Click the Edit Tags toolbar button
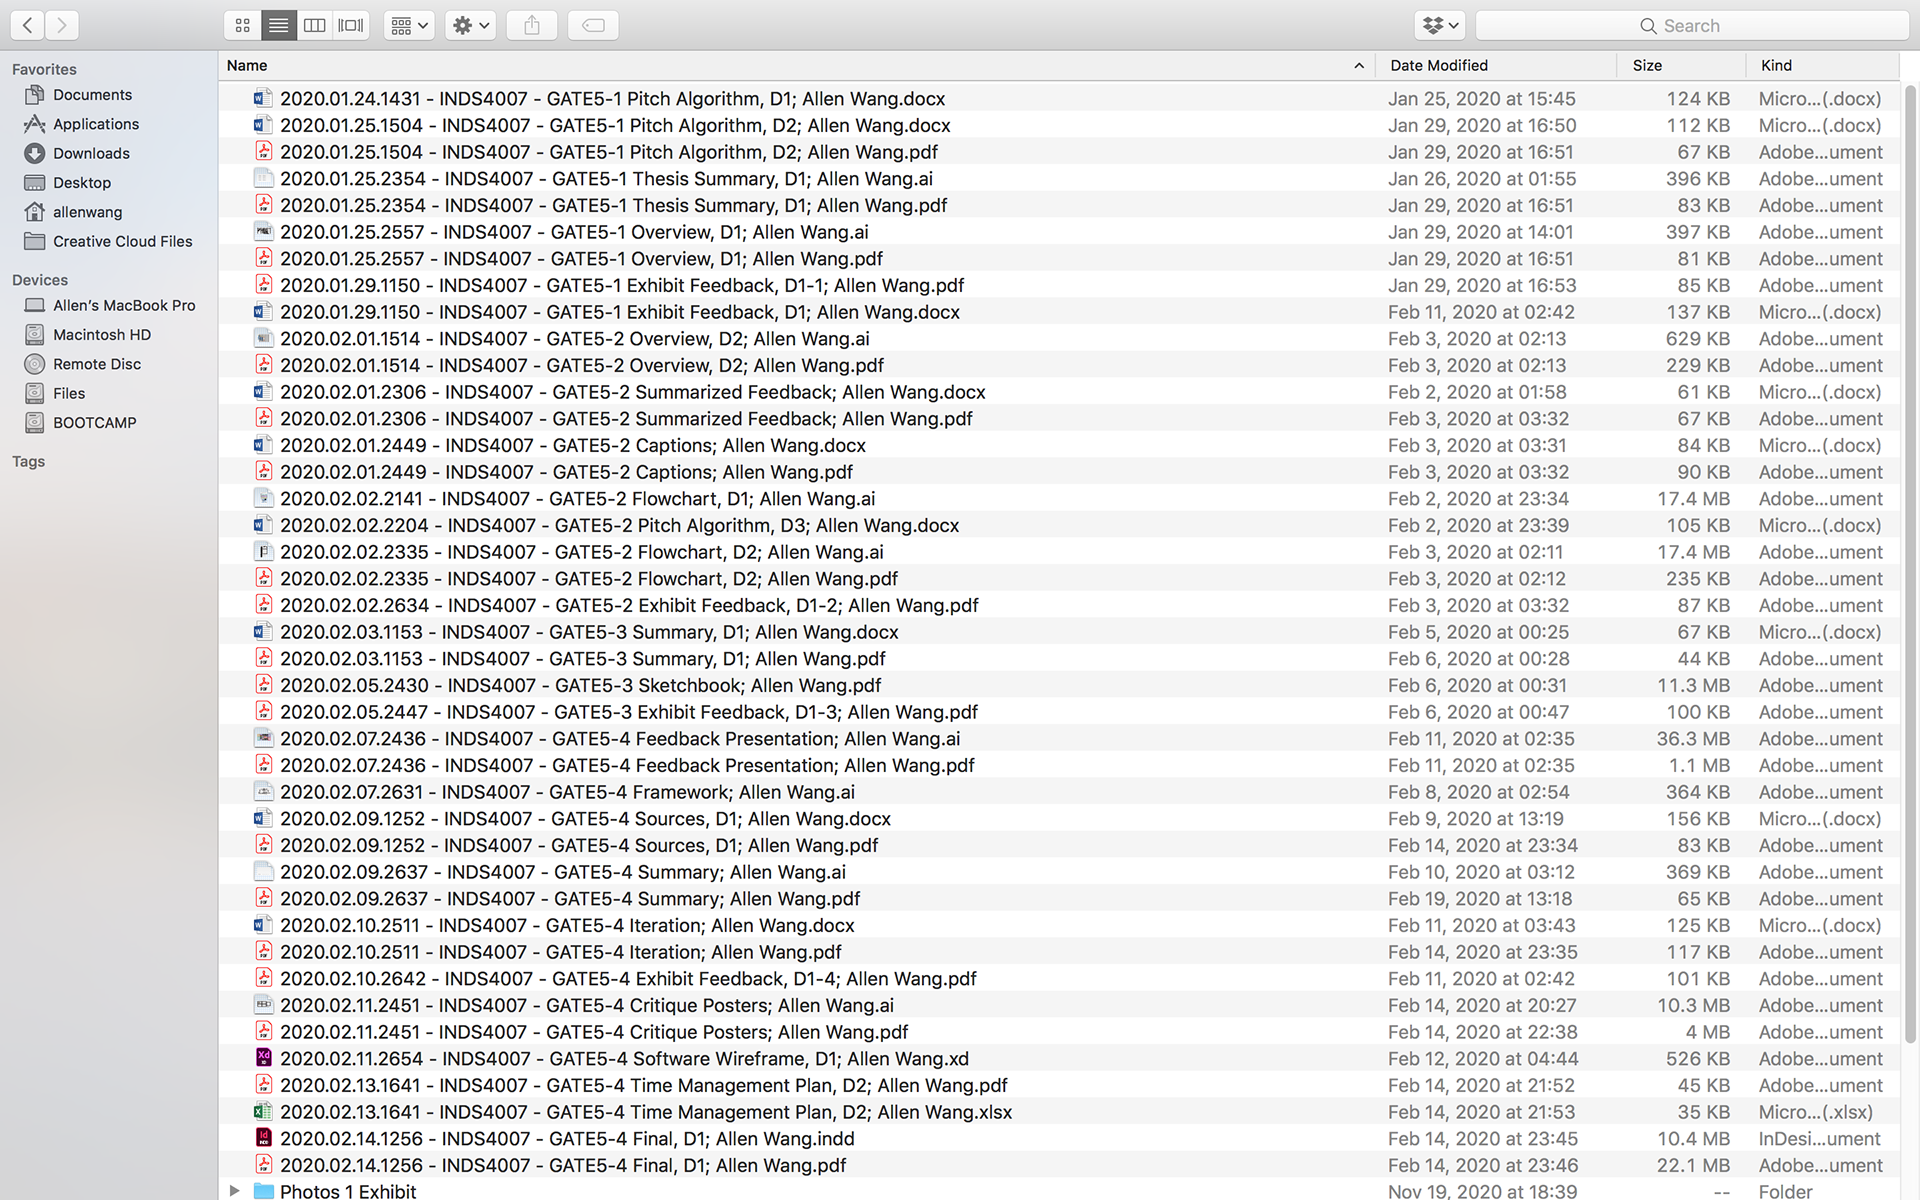This screenshot has height=1200, width=1920. [593, 25]
